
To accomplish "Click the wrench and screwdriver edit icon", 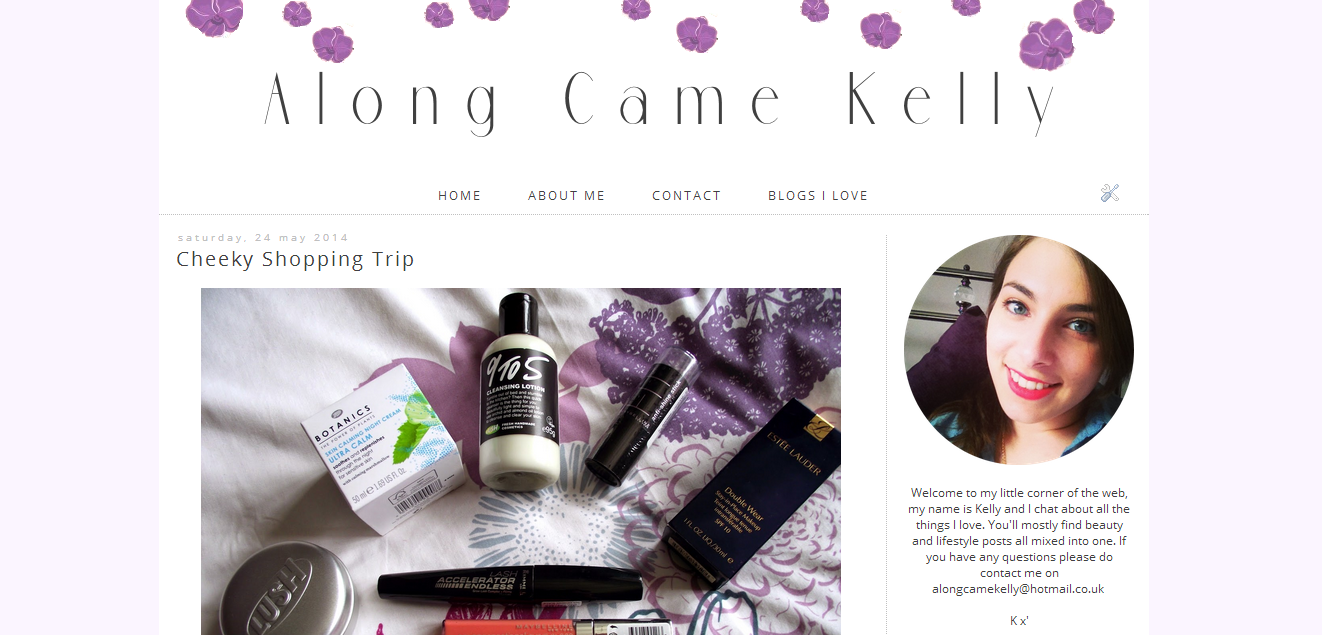I will (1109, 193).
